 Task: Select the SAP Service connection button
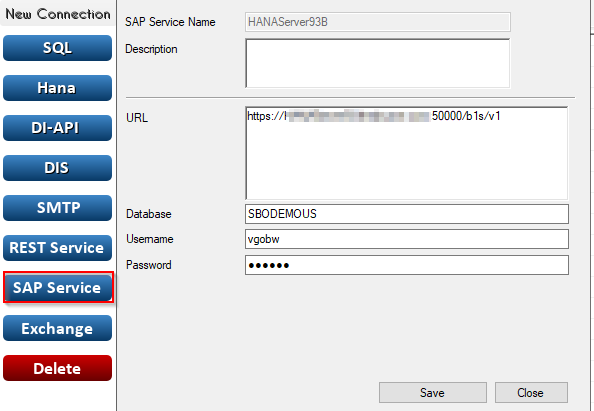[58, 288]
